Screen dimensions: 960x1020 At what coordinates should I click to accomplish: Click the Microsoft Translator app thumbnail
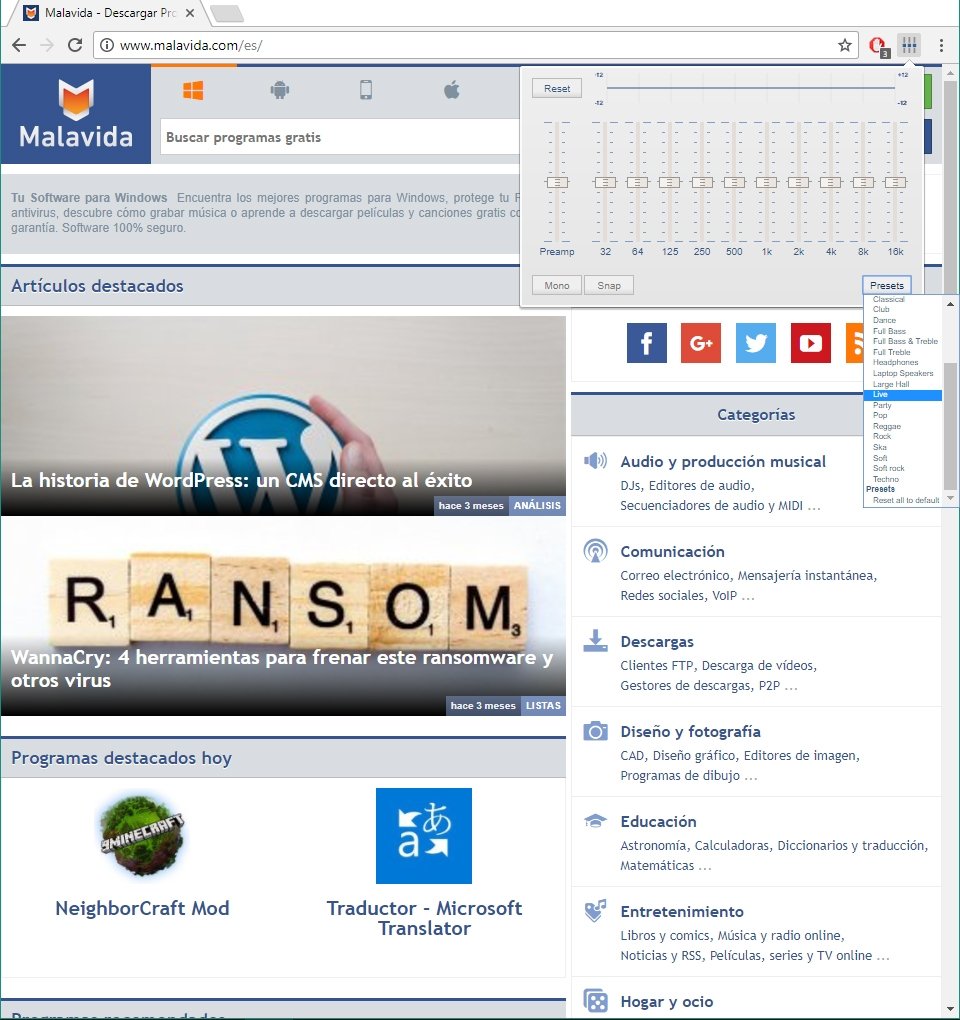[x=423, y=835]
